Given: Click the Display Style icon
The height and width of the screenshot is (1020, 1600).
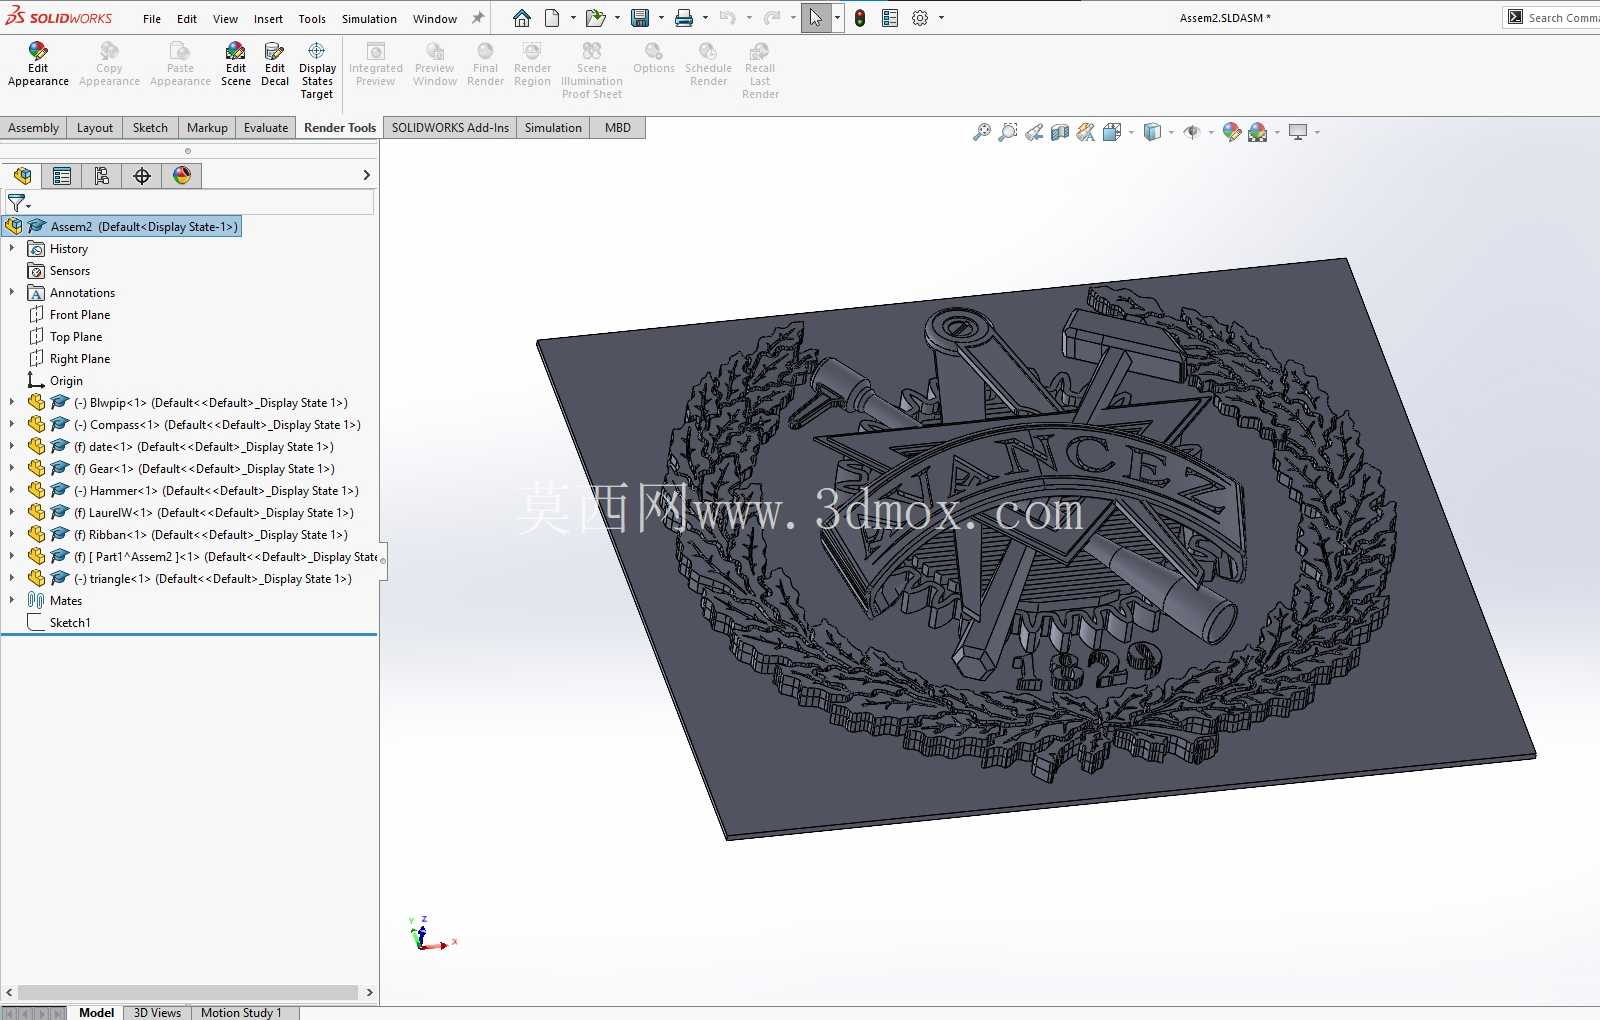Looking at the screenshot, I should coord(1152,132).
